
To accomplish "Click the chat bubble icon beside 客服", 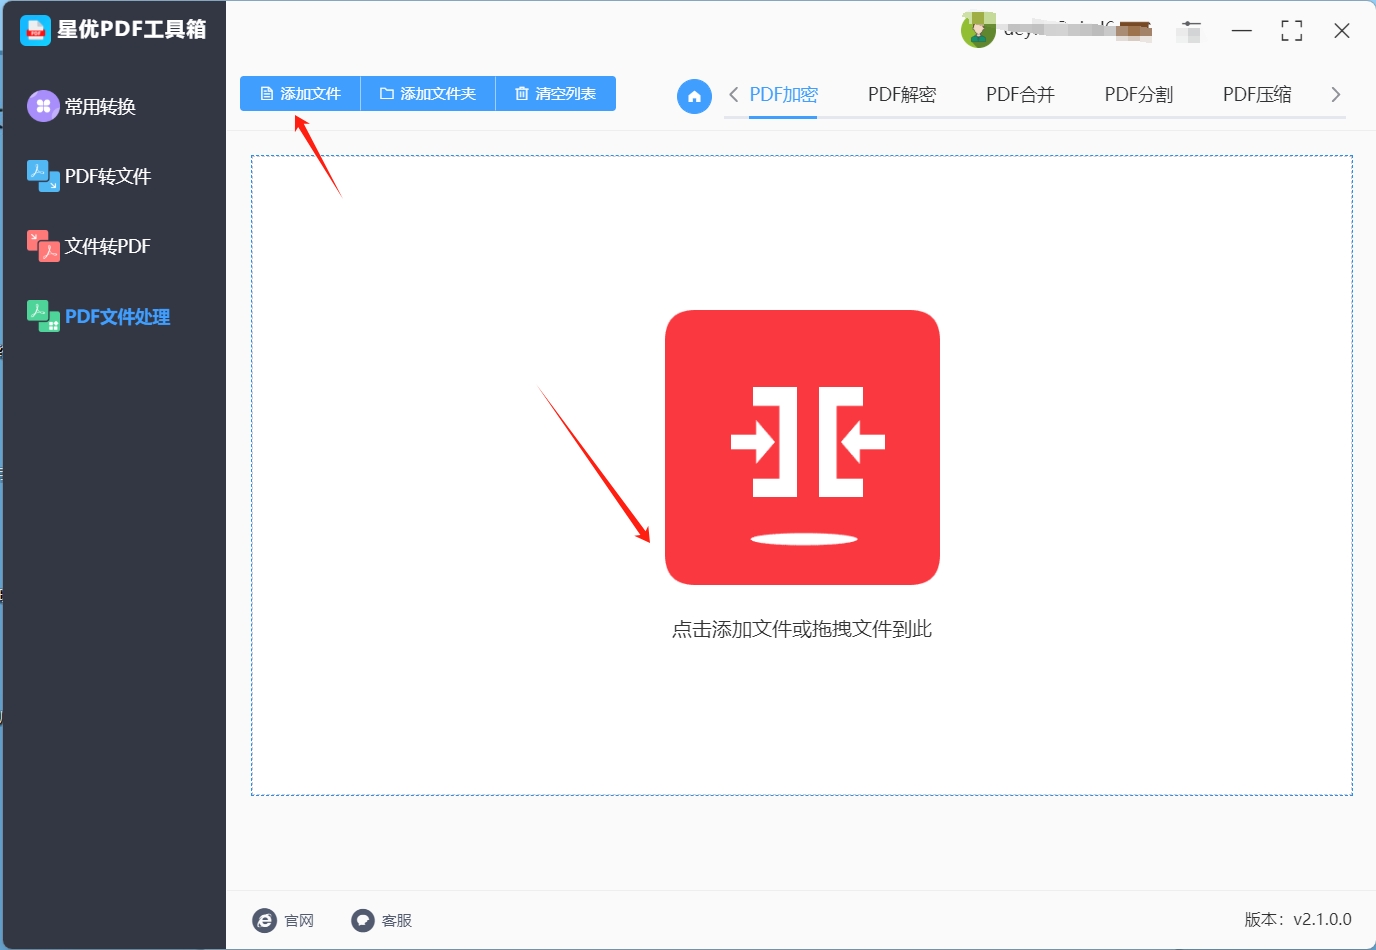I will click(363, 920).
